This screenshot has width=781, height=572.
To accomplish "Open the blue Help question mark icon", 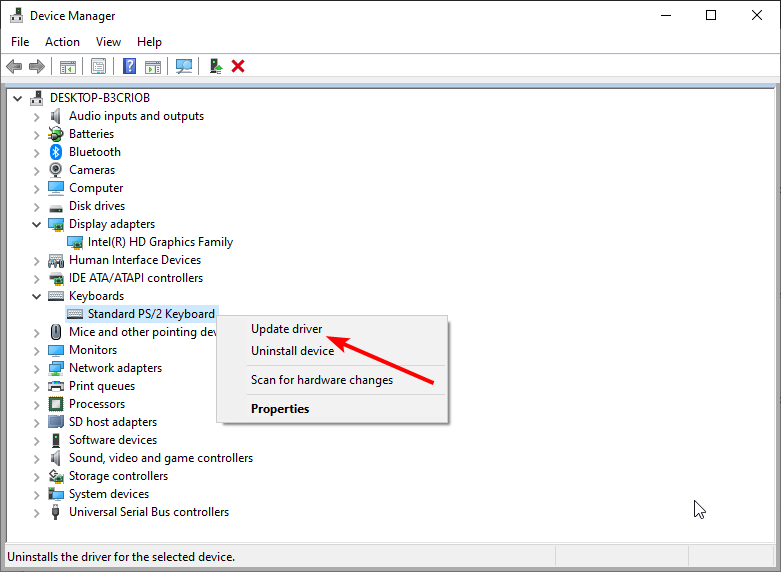I will [130, 66].
